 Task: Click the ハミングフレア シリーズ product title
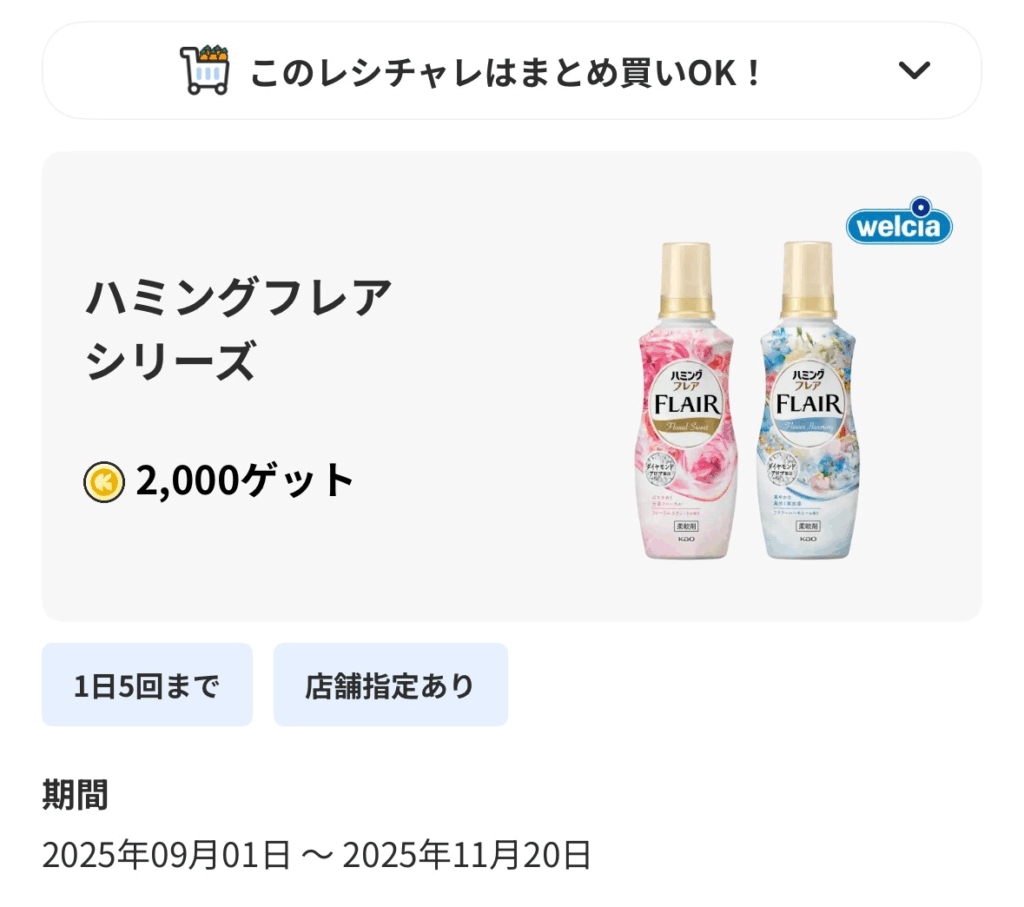pos(238,330)
